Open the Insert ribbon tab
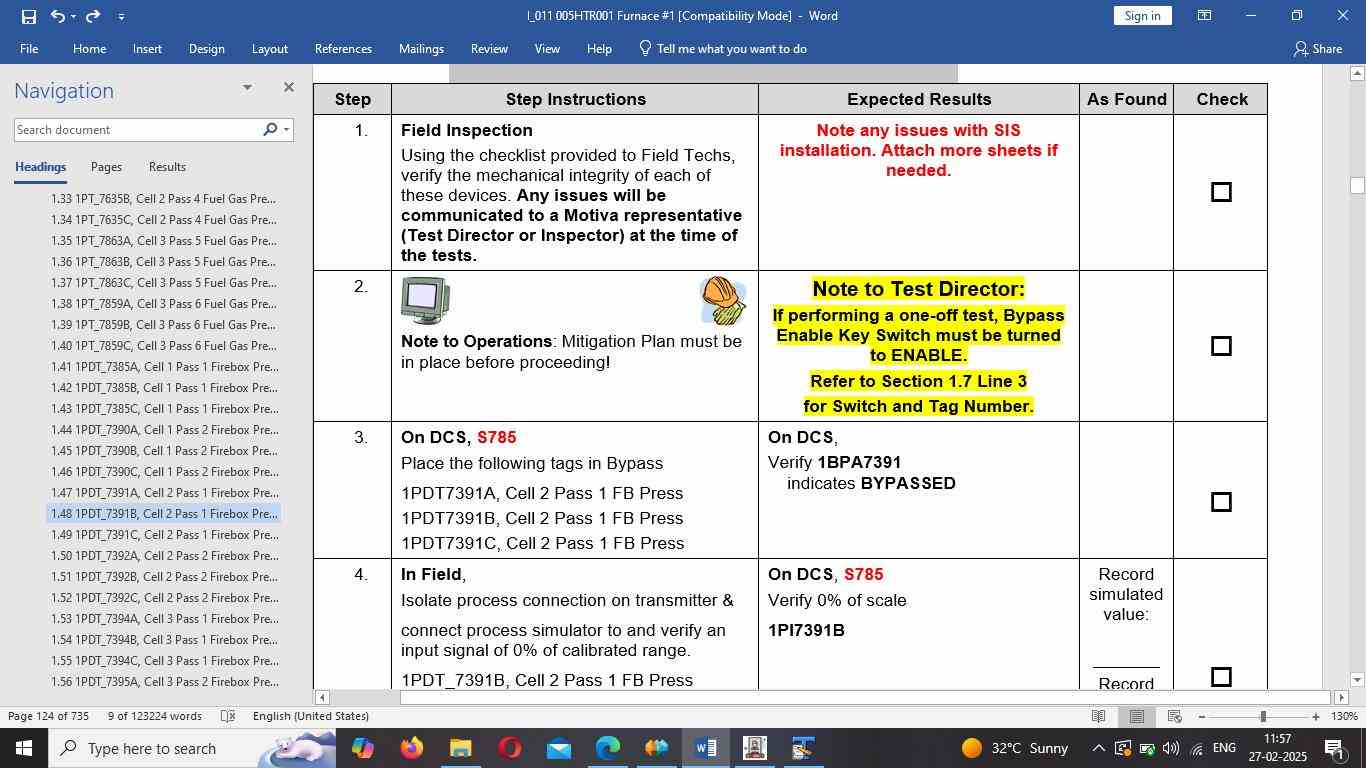The image size is (1366, 768). 147,49
